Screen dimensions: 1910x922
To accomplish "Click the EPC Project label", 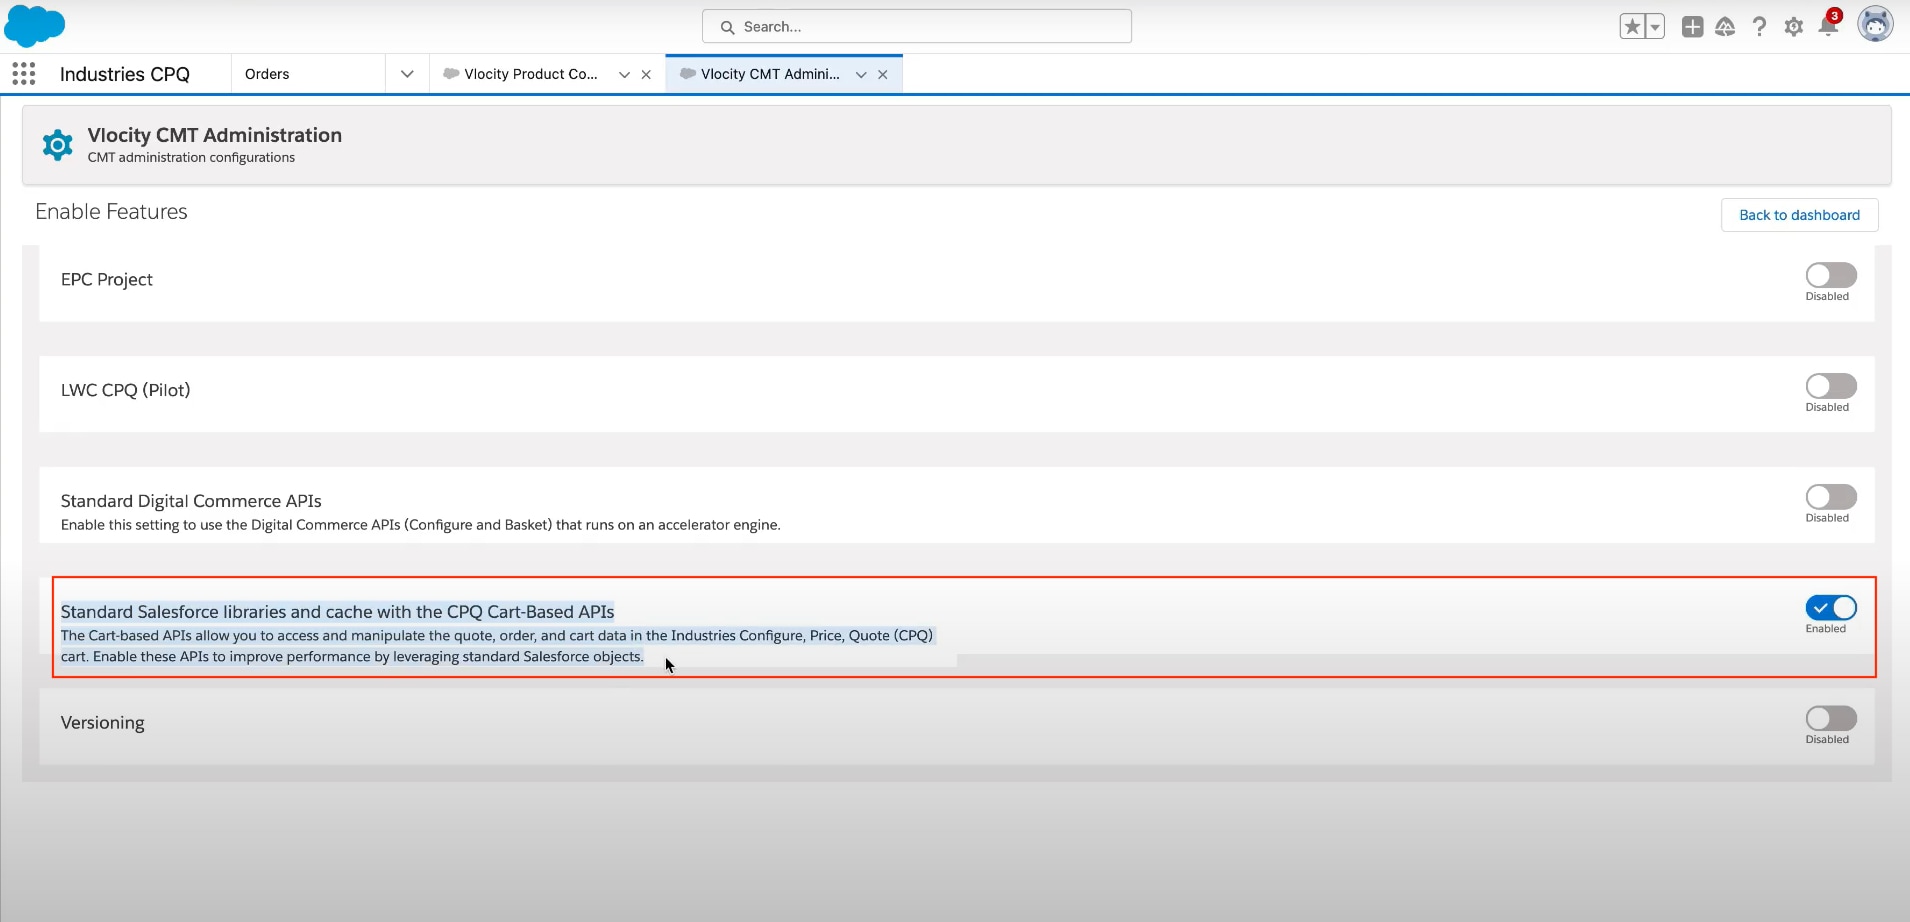I will tap(107, 280).
